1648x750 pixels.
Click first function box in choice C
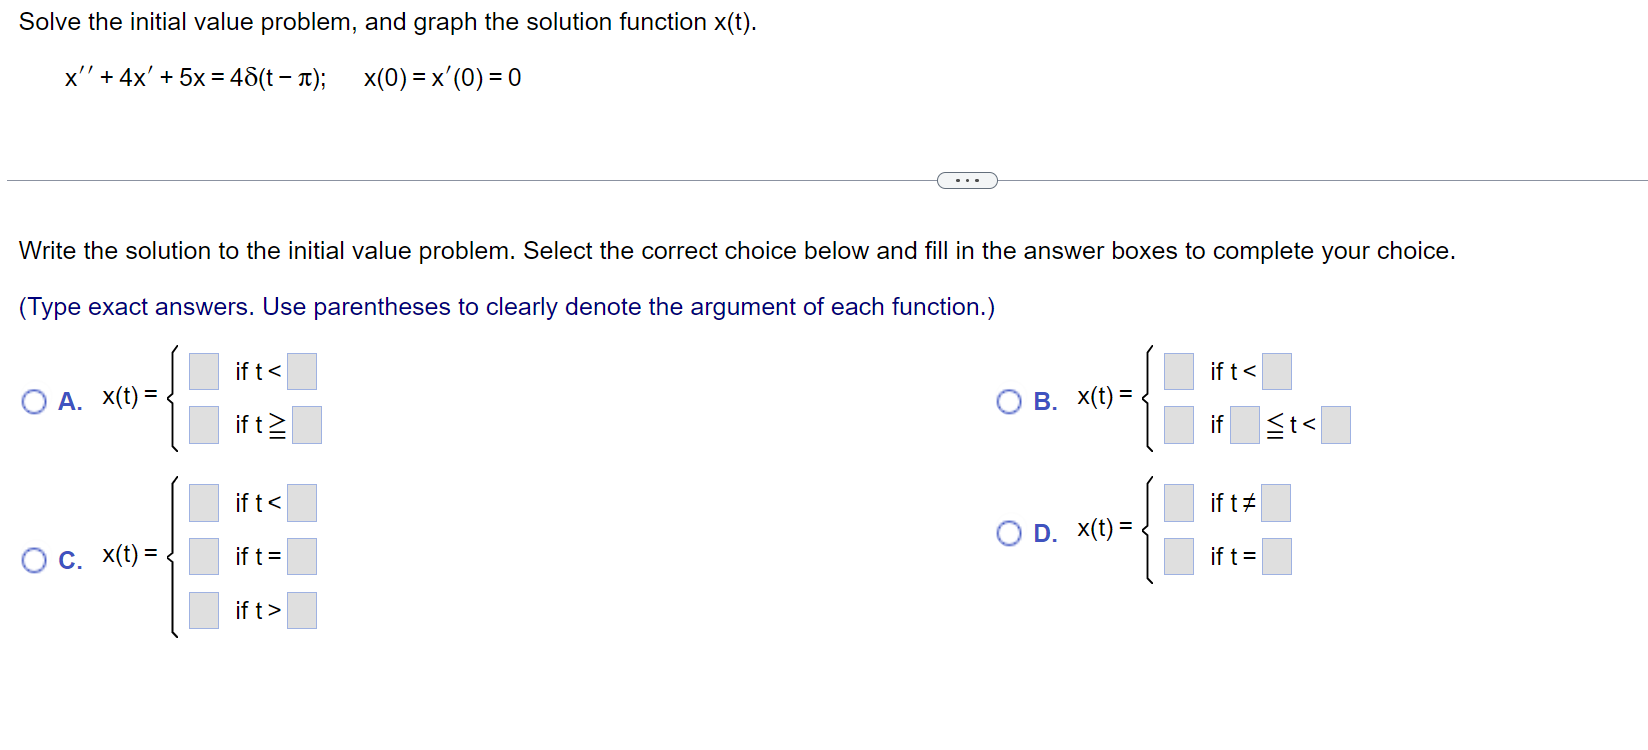coord(204,503)
